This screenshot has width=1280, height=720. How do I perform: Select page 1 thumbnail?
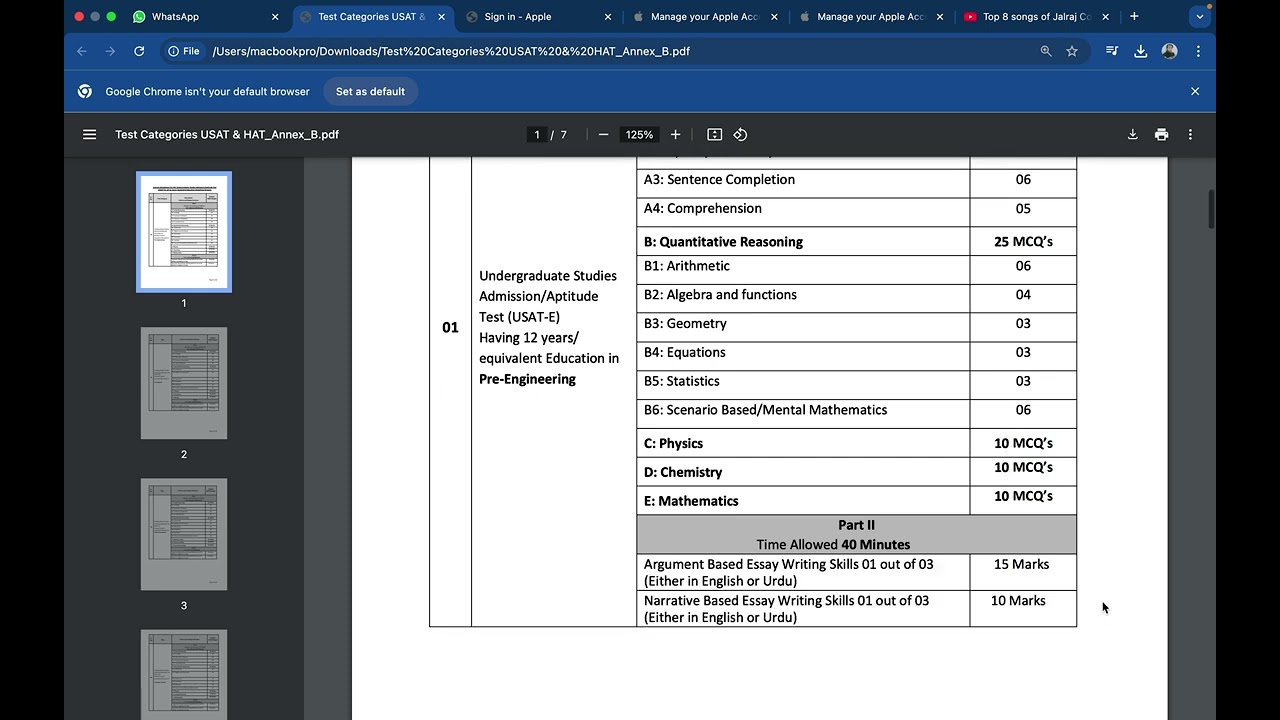(x=184, y=232)
